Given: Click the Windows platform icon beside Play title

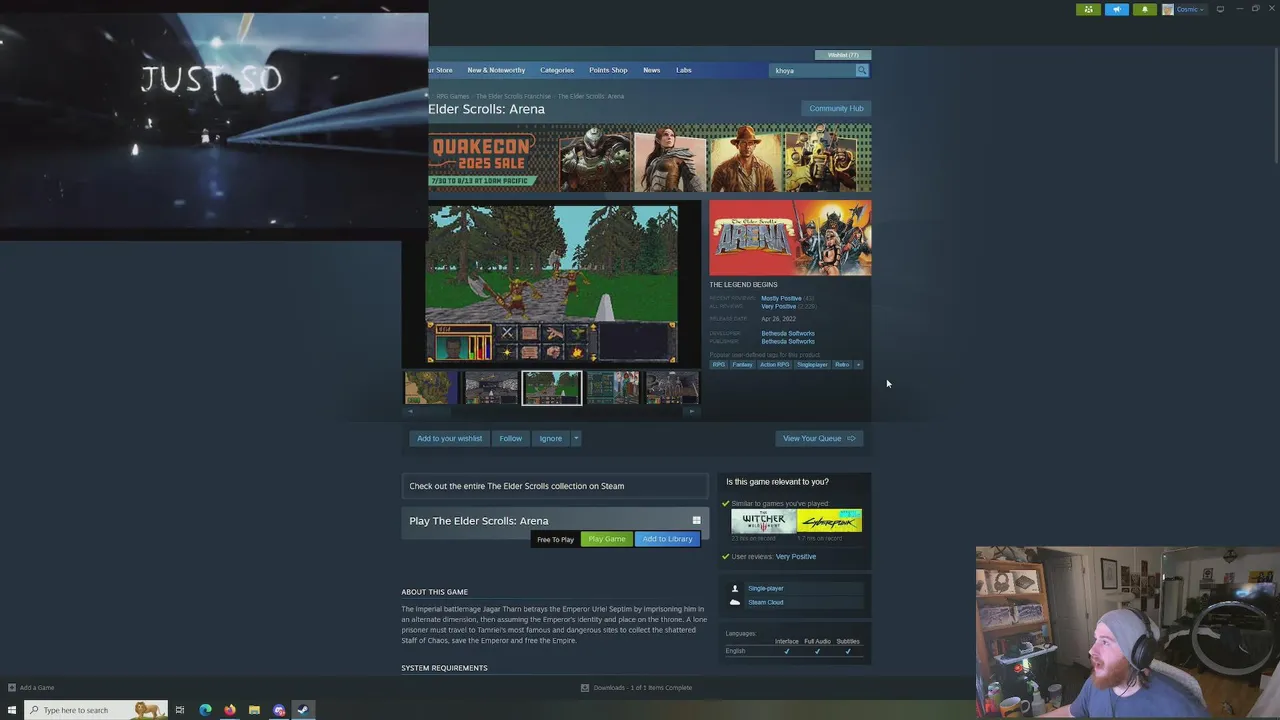Looking at the screenshot, I should click(x=696, y=520).
